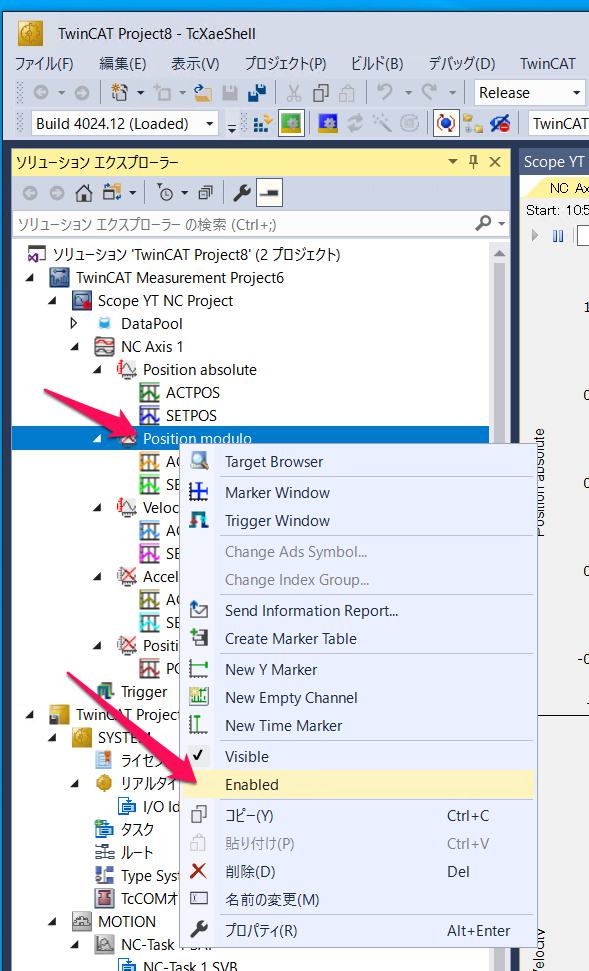Choose プロパティ(R) from context menu
Image resolution: width=589 pixels, height=971 pixels.
359,931
